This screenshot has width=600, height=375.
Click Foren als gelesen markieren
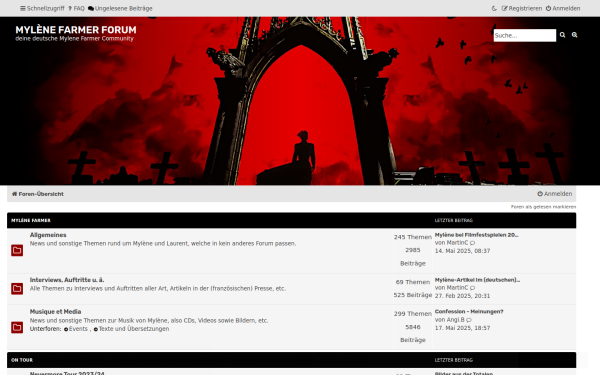coord(543,207)
